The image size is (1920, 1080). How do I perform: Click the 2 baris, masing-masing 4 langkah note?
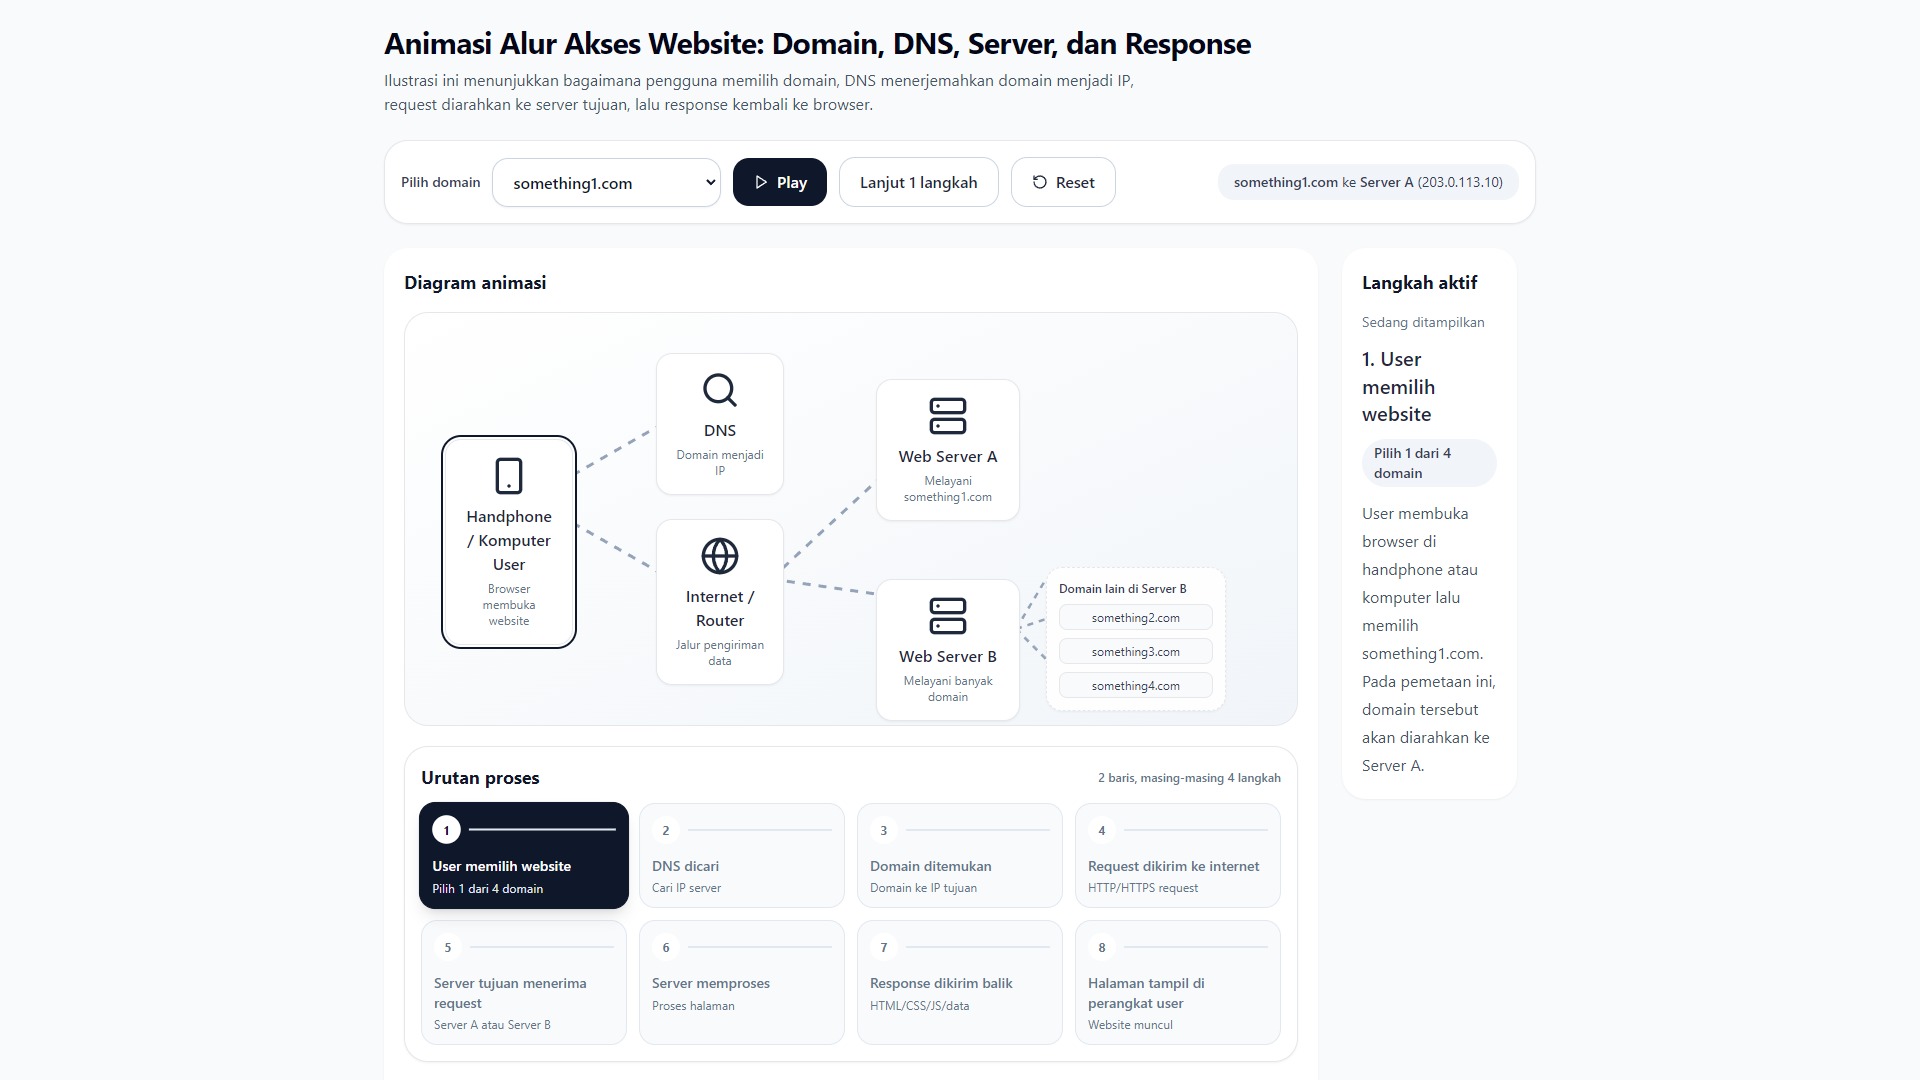point(1189,778)
